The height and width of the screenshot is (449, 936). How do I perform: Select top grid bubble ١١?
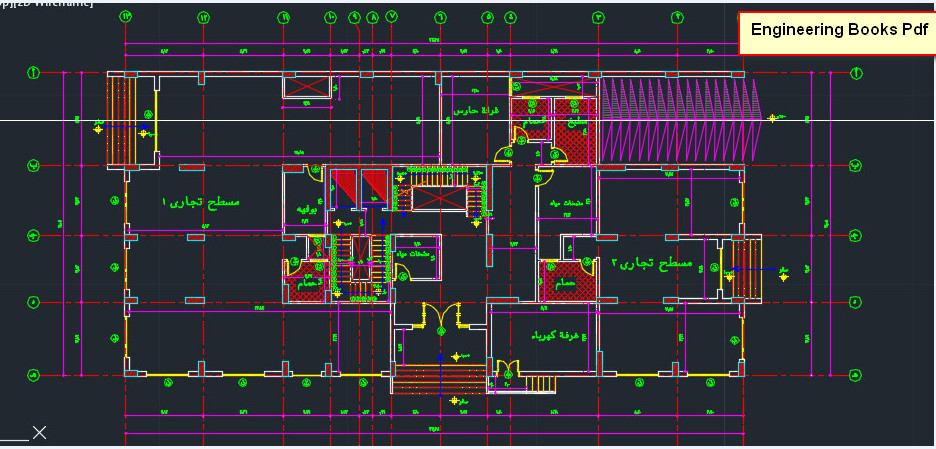284,17
